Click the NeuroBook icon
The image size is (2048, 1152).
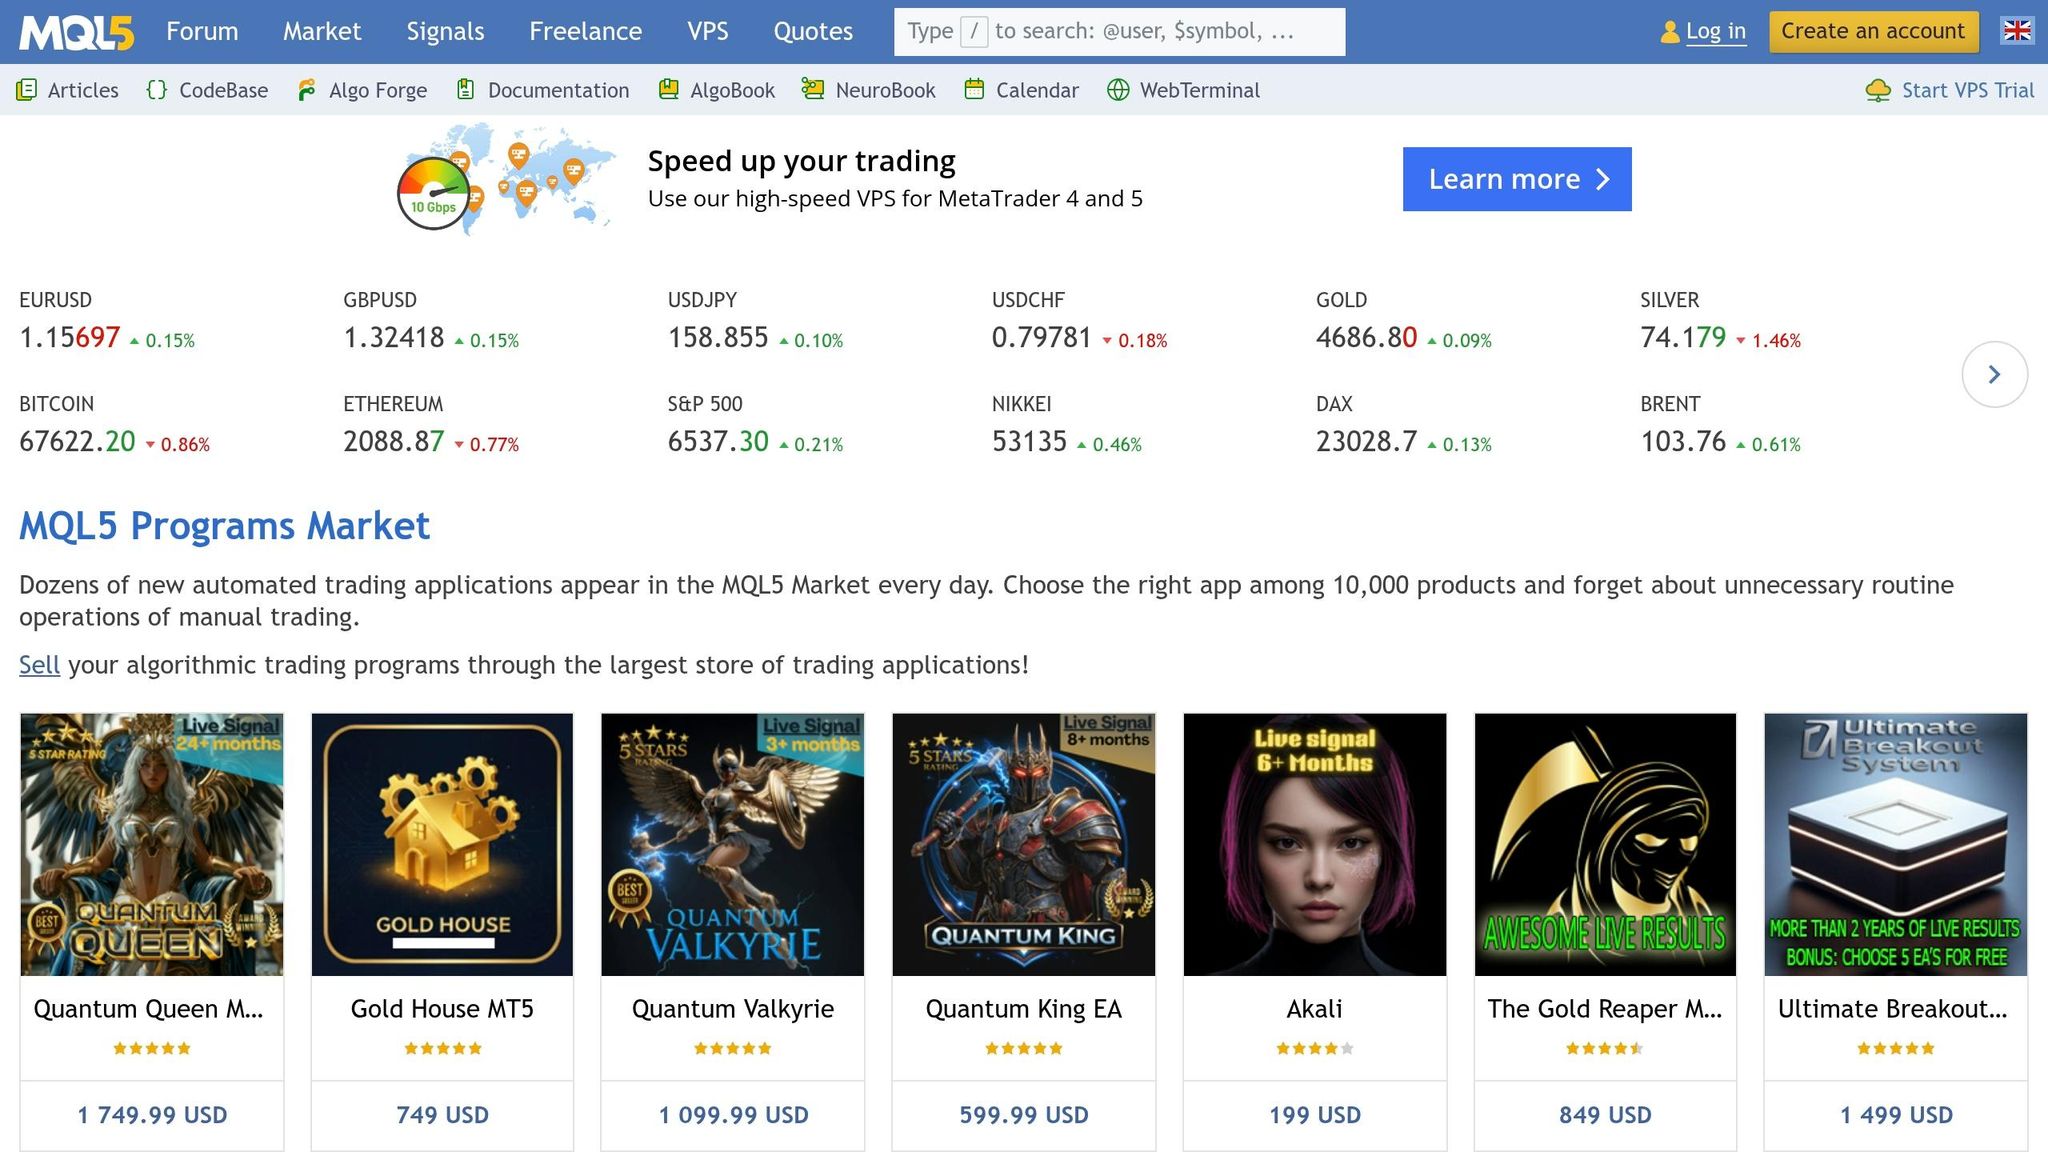[x=813, y=90]
